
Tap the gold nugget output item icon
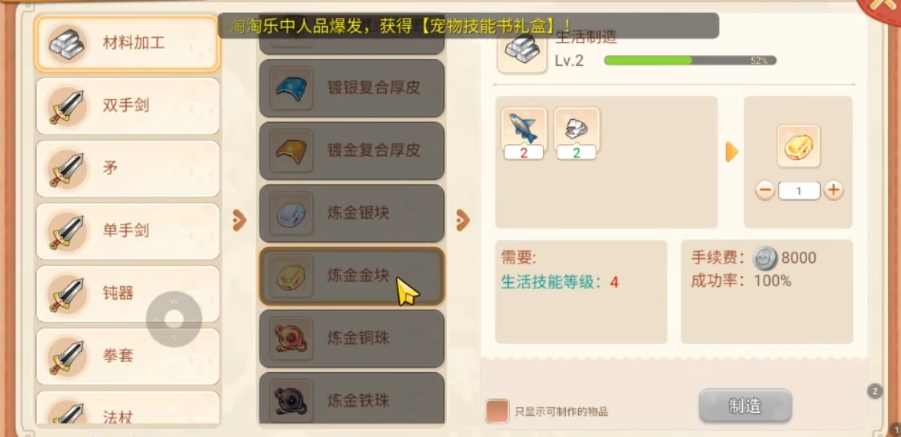coord(798,146)
